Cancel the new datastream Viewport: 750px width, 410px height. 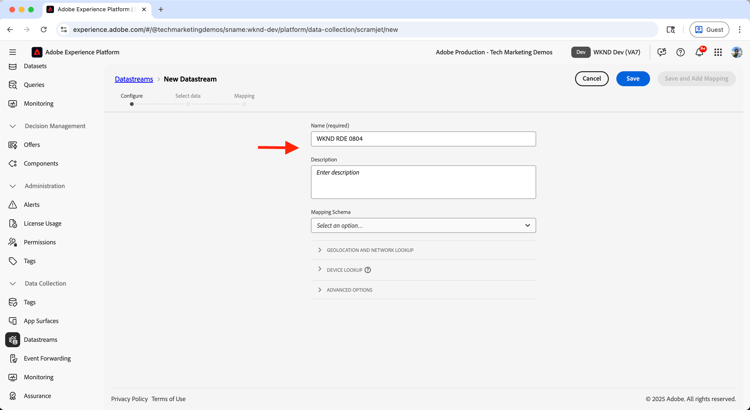point(592,78)
